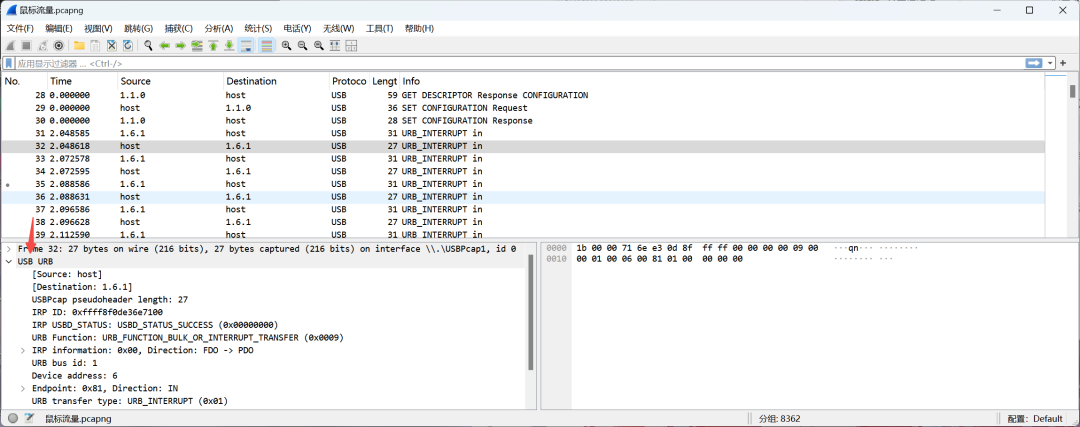The height and width of the screenshot is (427, 1080).
Task: Zoom in main window text
Action: point(287,45)
